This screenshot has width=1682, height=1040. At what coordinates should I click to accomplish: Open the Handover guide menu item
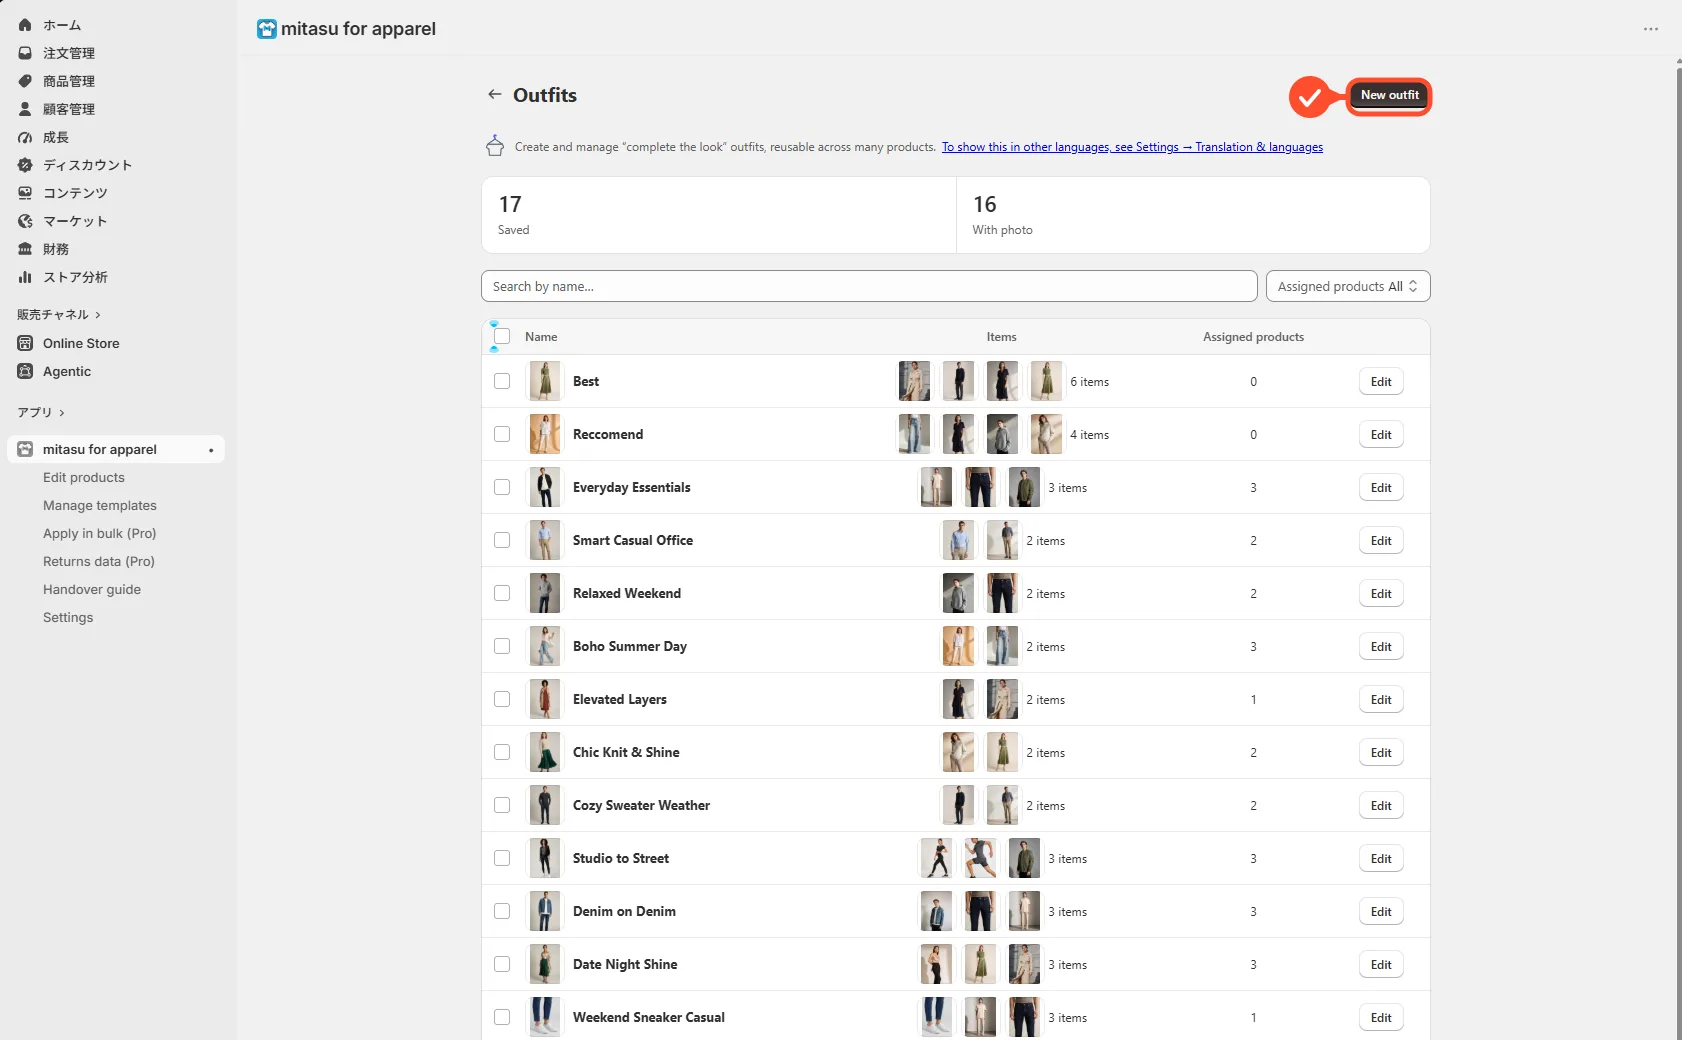(x=92, y=590)
